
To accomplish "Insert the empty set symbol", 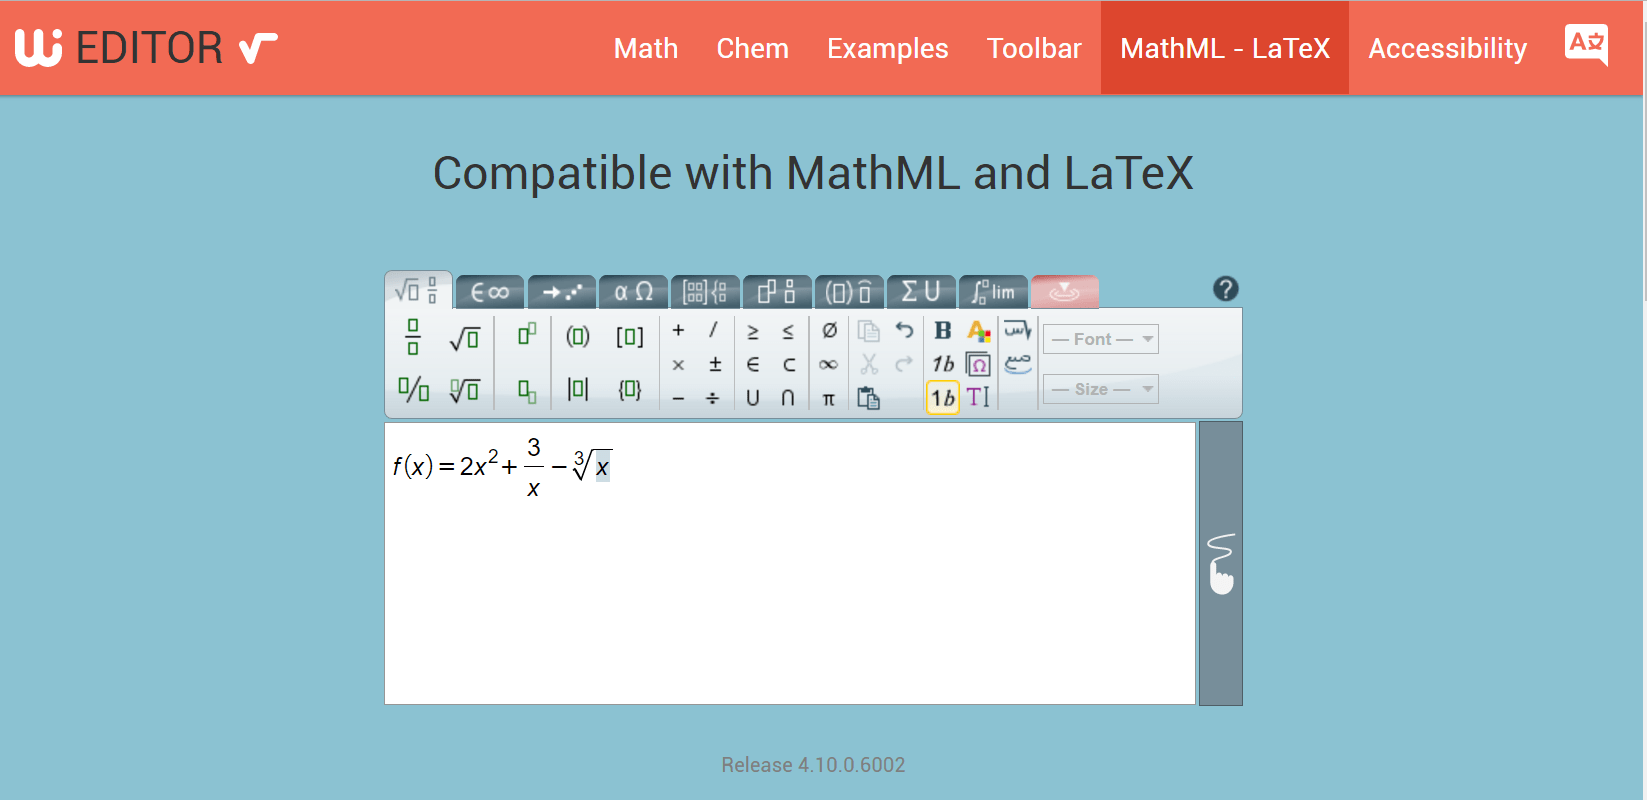I will (x=829, y=330).
